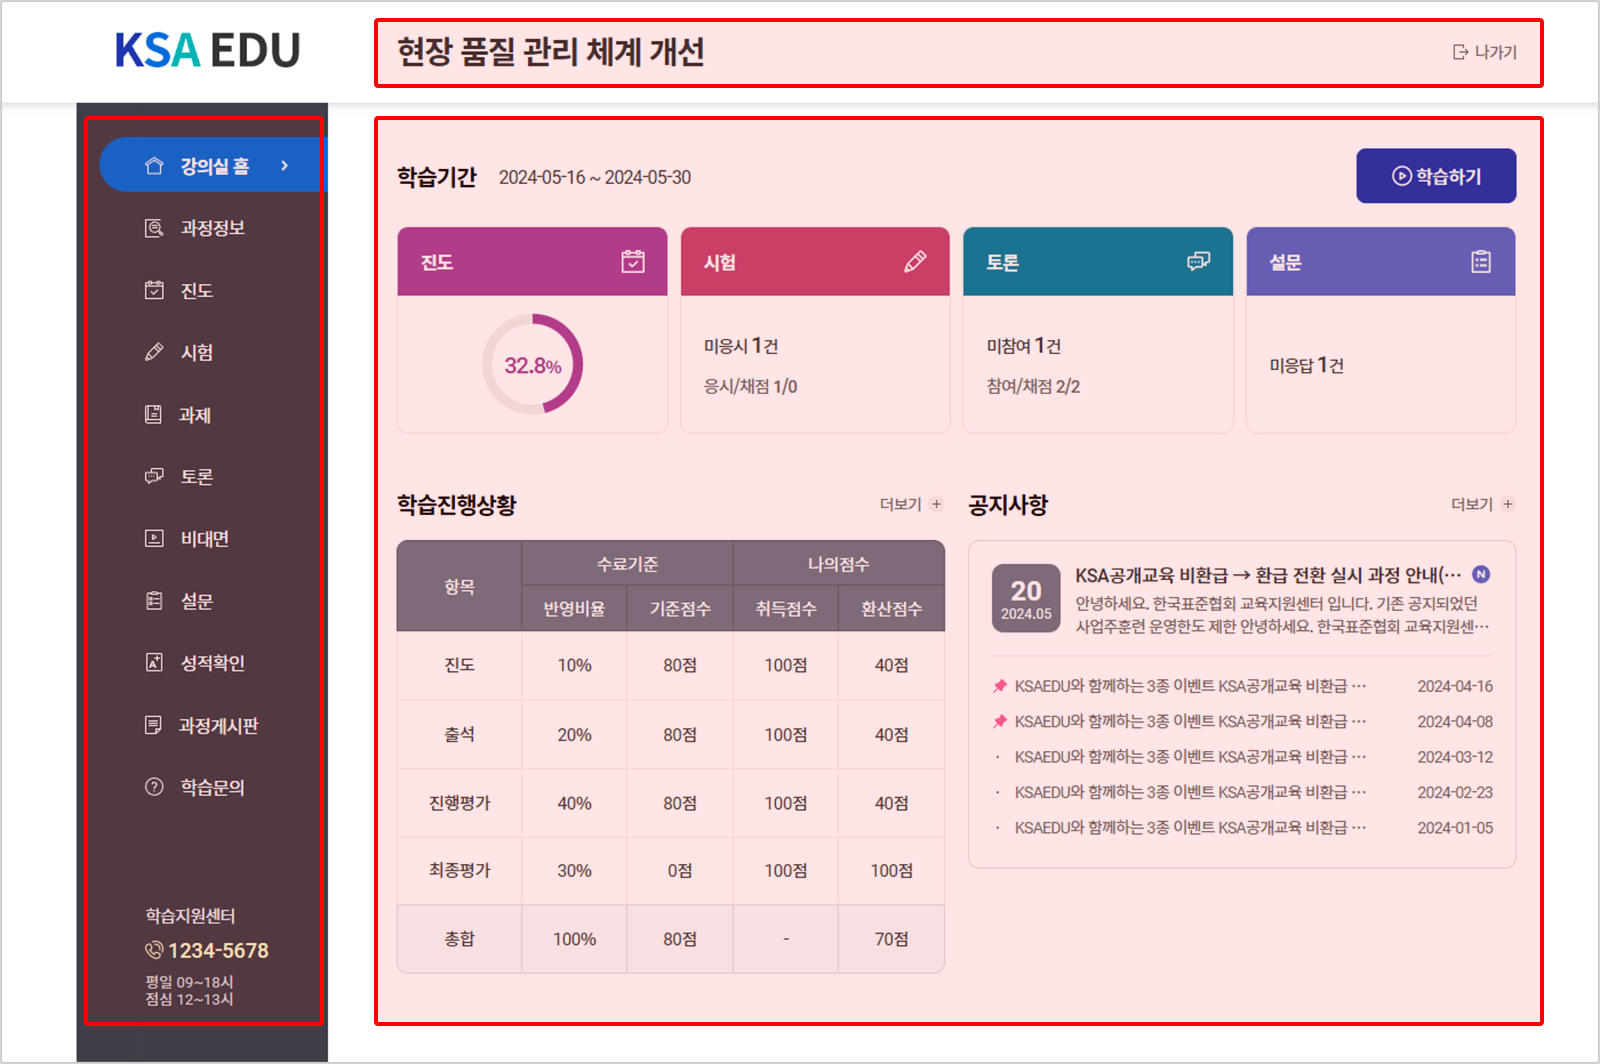This screenshot has width=1600, height=1064.
Task: Open the notice dated 2024-04-16
Action: coord(1242,686)
